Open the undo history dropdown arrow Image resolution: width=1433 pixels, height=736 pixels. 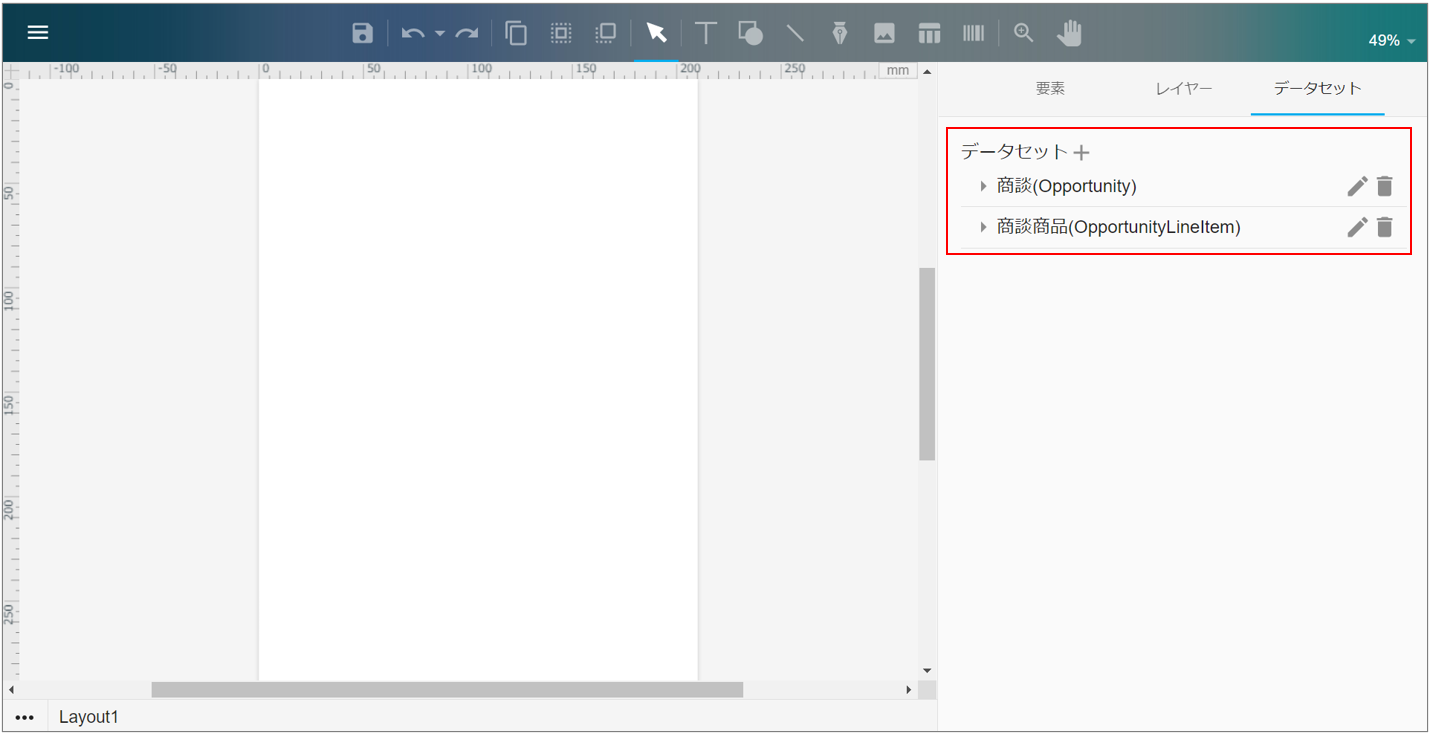coord(440,34)
